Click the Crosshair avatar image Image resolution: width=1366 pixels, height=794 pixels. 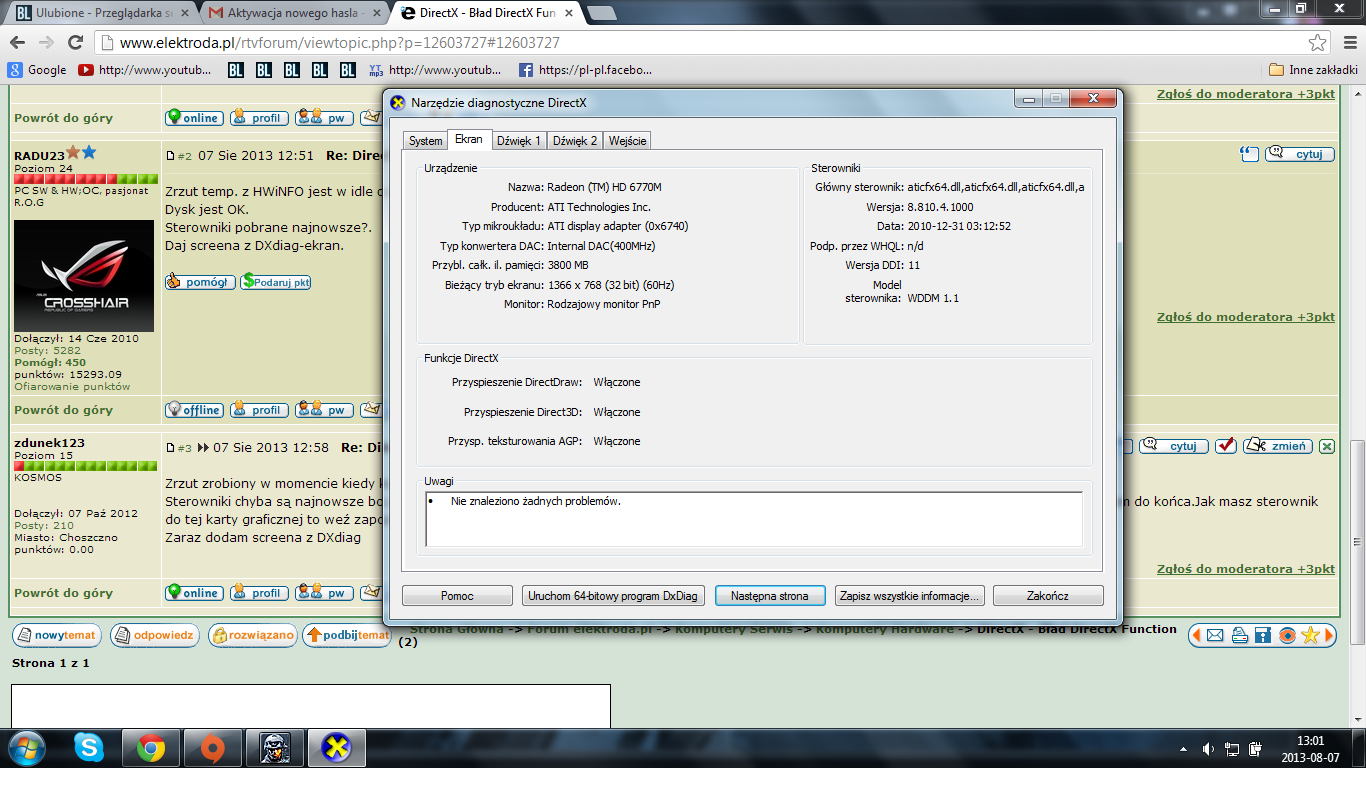coord(84,276)
